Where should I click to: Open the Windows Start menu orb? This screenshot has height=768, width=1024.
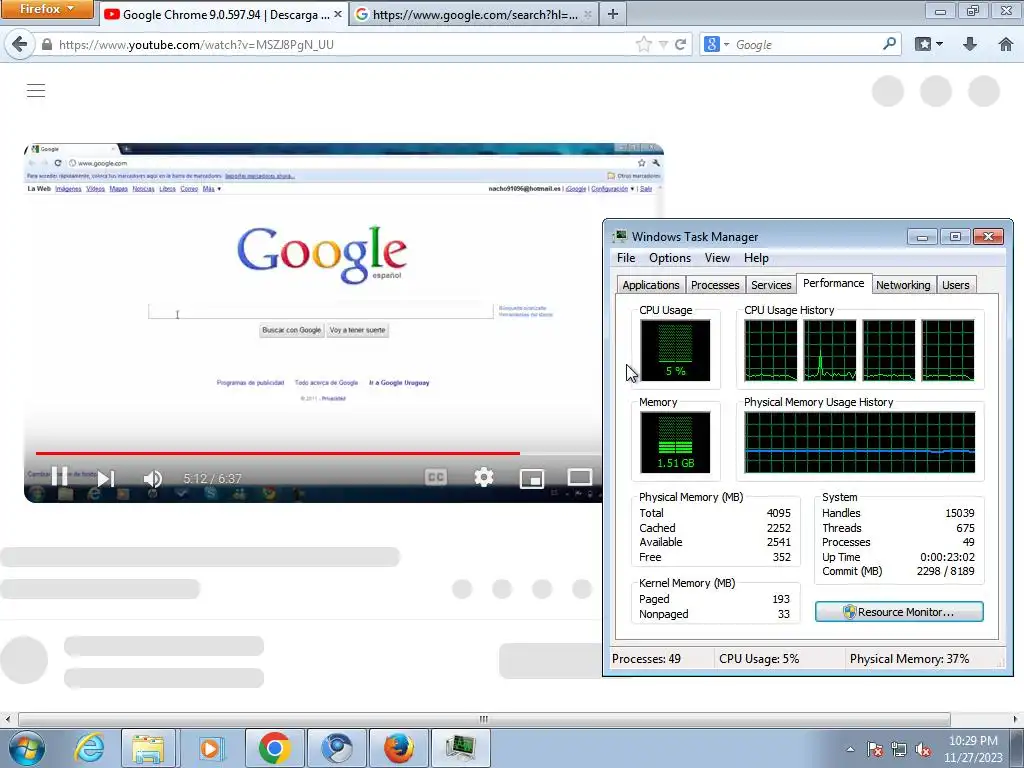tap(27, 748)
